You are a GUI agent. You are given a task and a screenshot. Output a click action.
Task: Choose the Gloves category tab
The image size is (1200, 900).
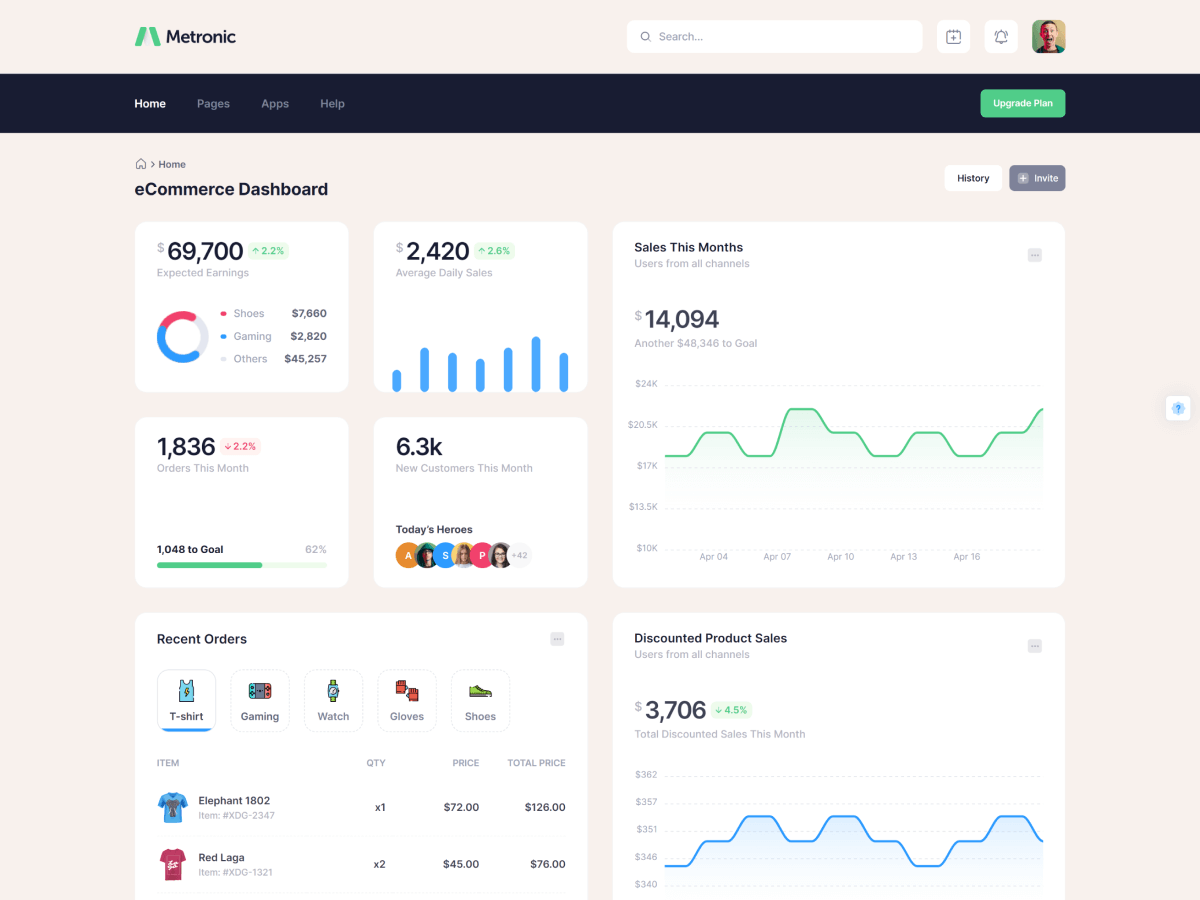407,700
